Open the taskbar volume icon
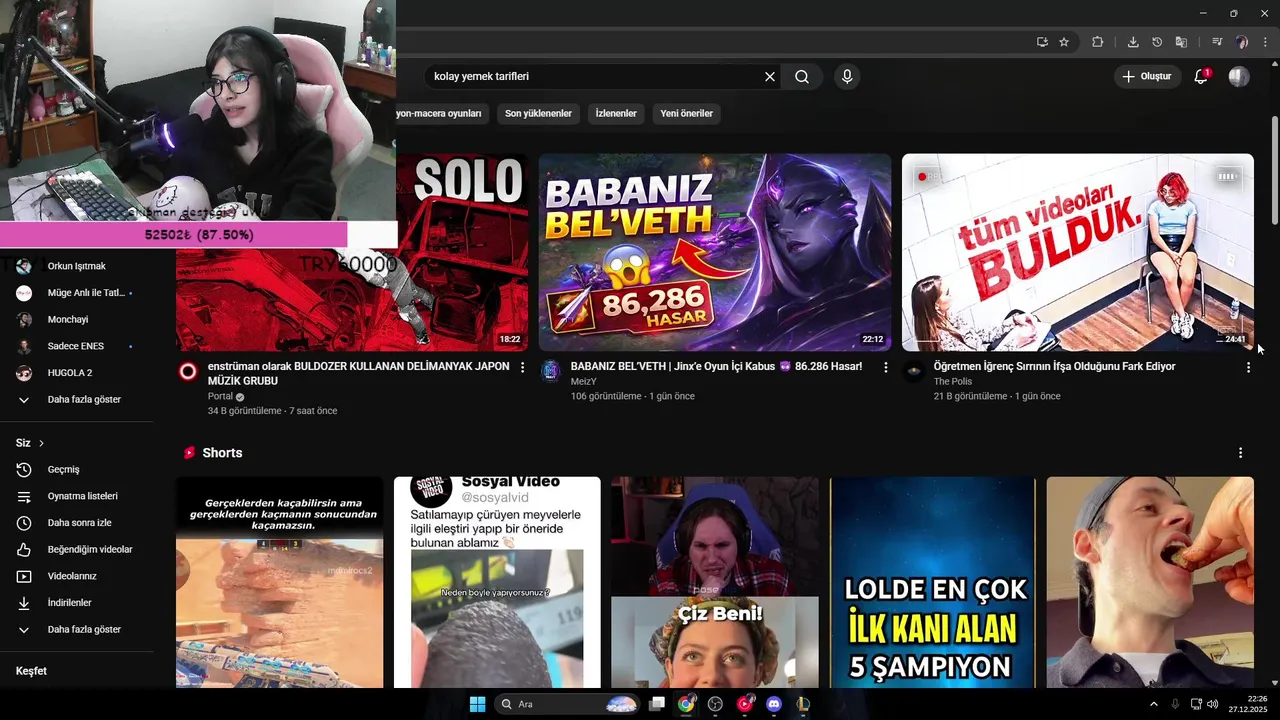Screen dimensions: 1280x720 (1212, 704)
